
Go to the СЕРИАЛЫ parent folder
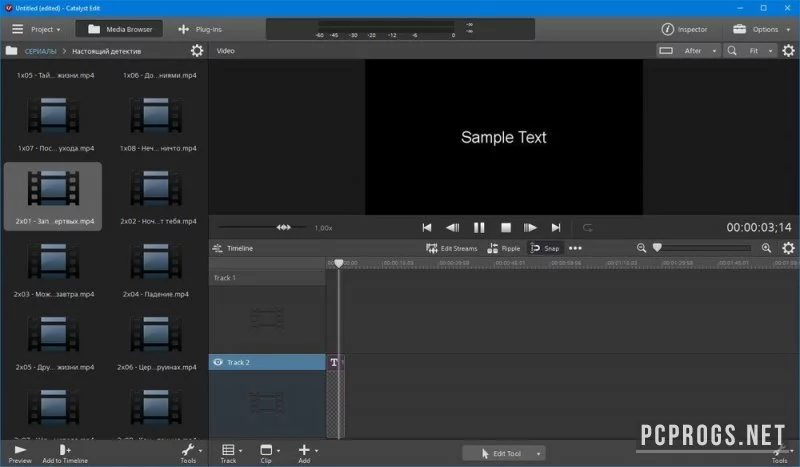[40, 51]
